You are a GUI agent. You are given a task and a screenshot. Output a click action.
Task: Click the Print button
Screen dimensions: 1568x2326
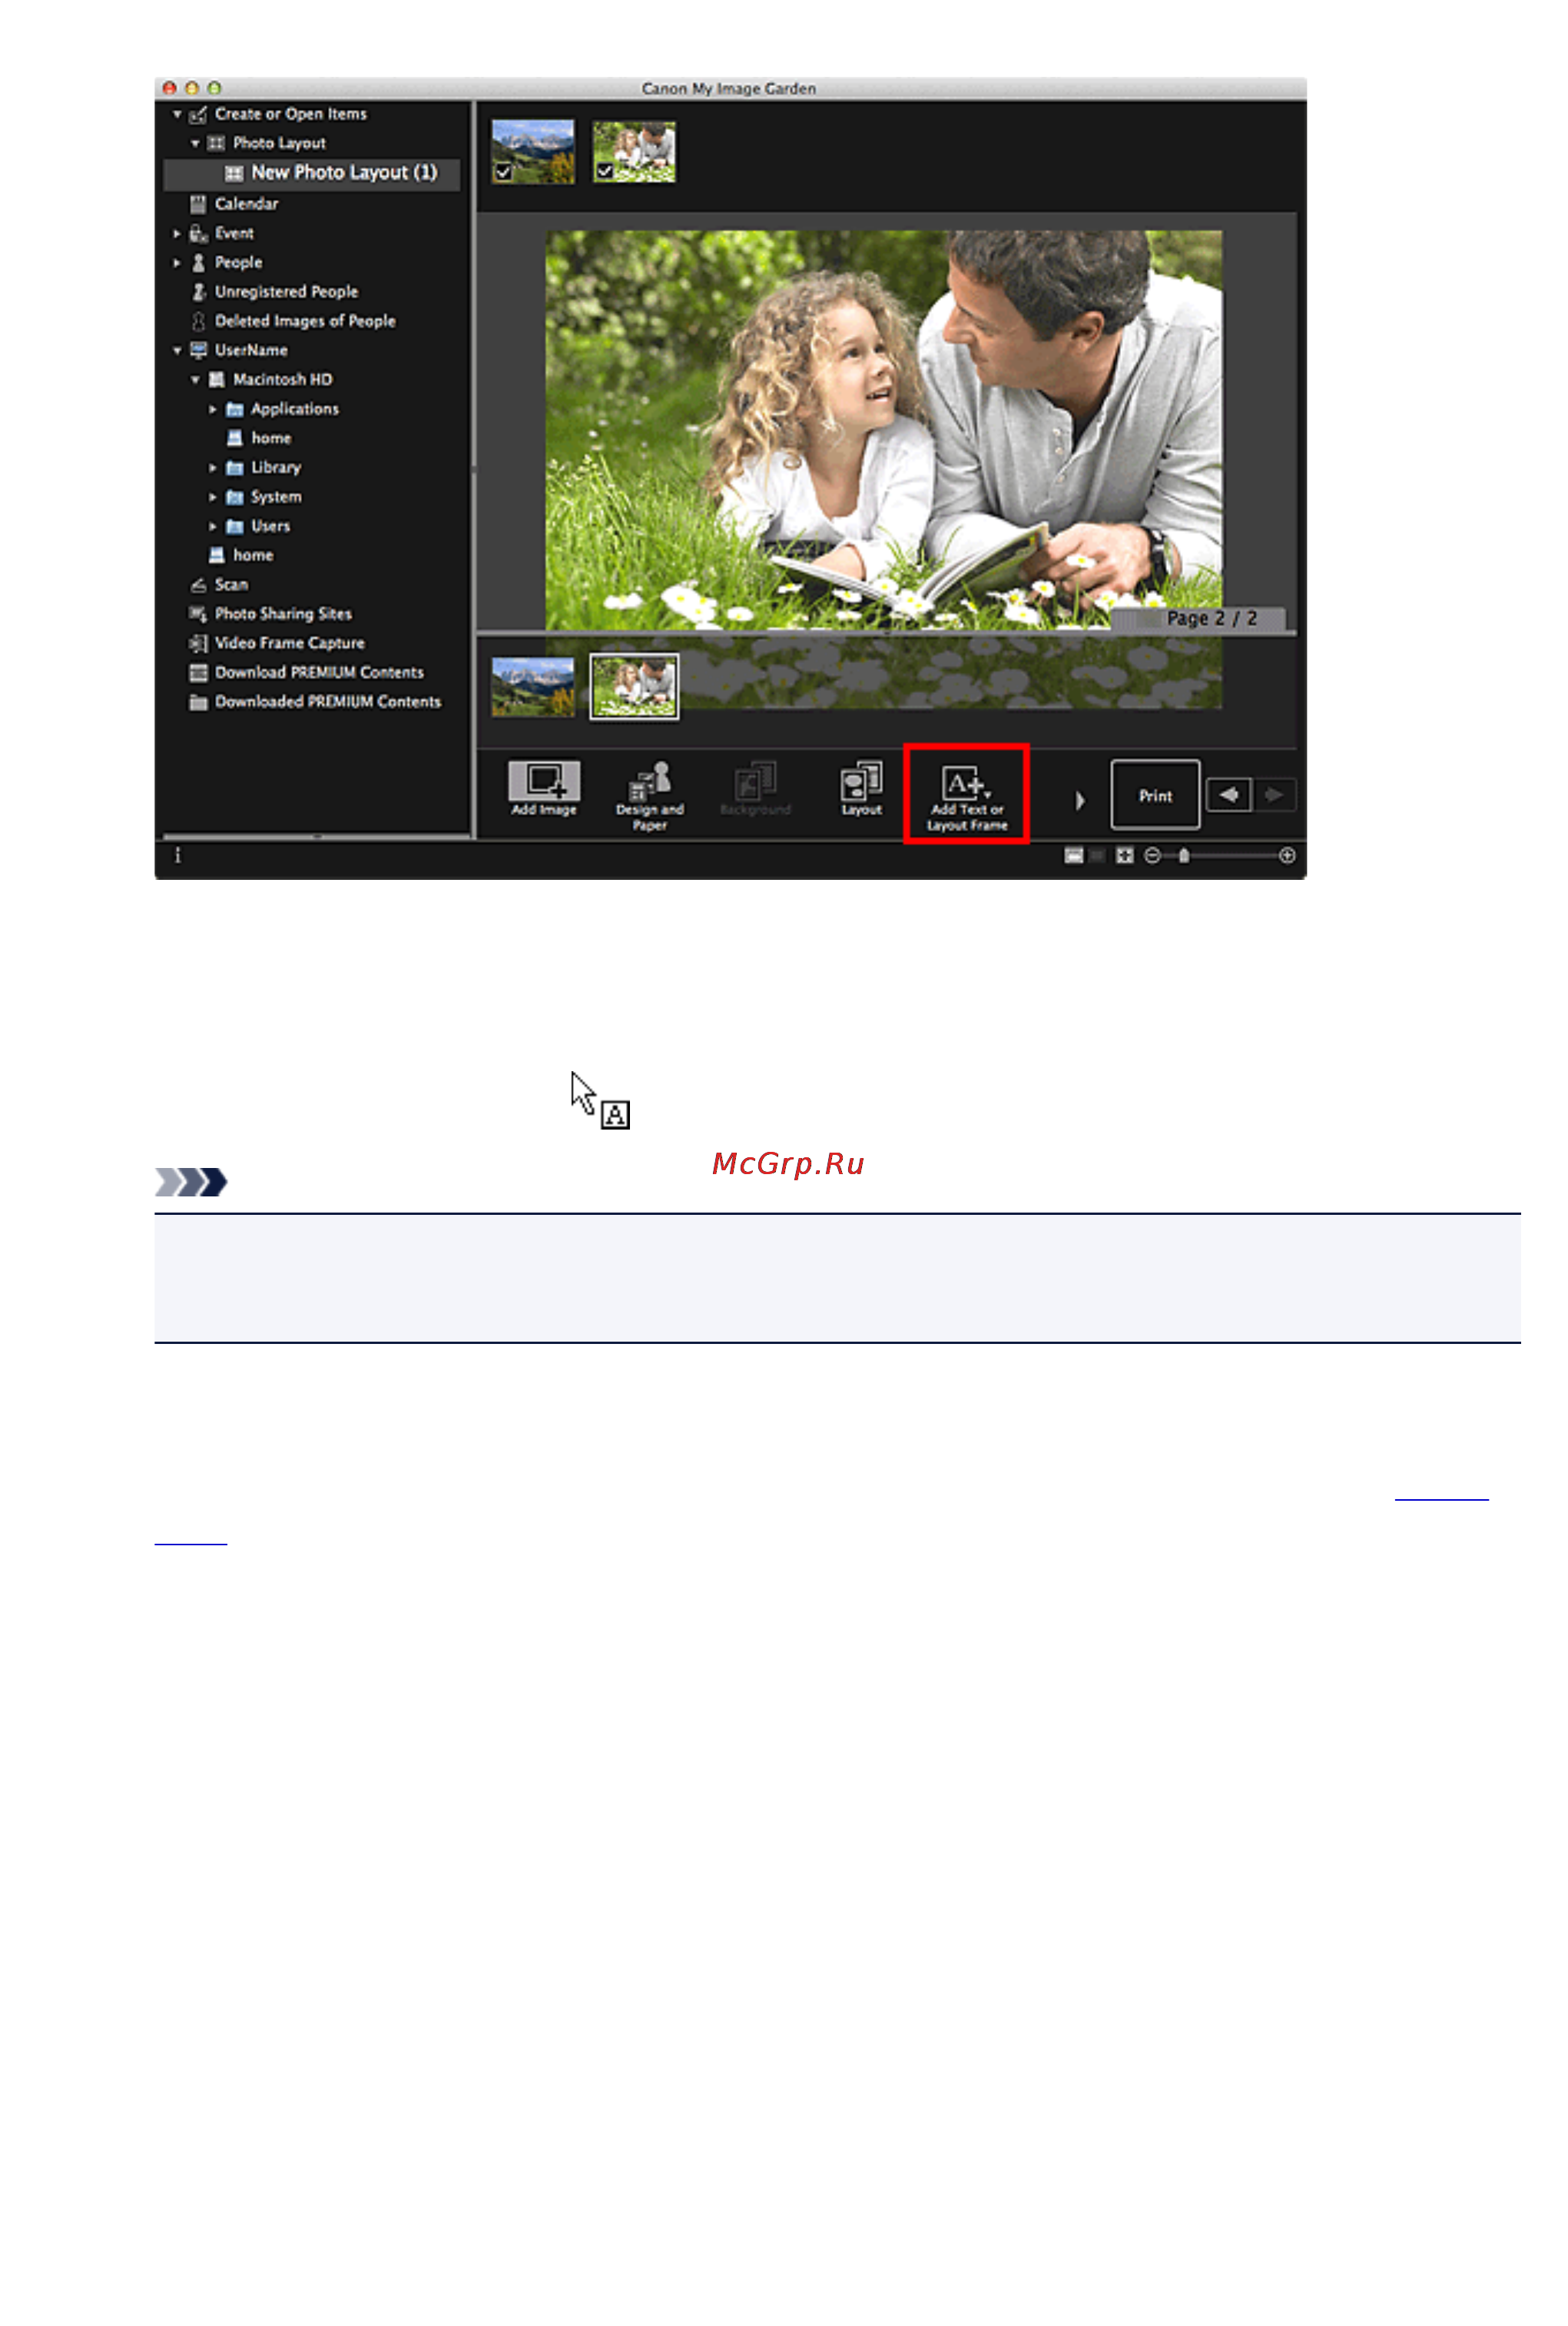(1155, 795)
